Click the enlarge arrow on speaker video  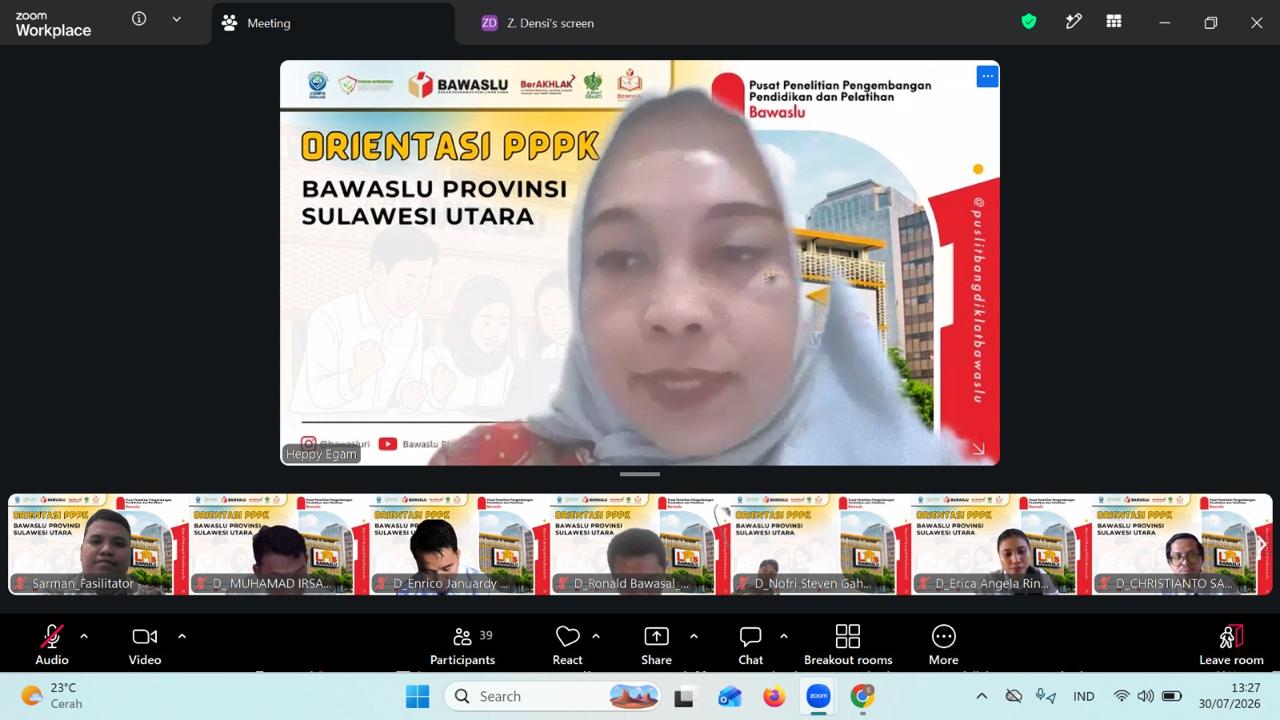point(978,449)
